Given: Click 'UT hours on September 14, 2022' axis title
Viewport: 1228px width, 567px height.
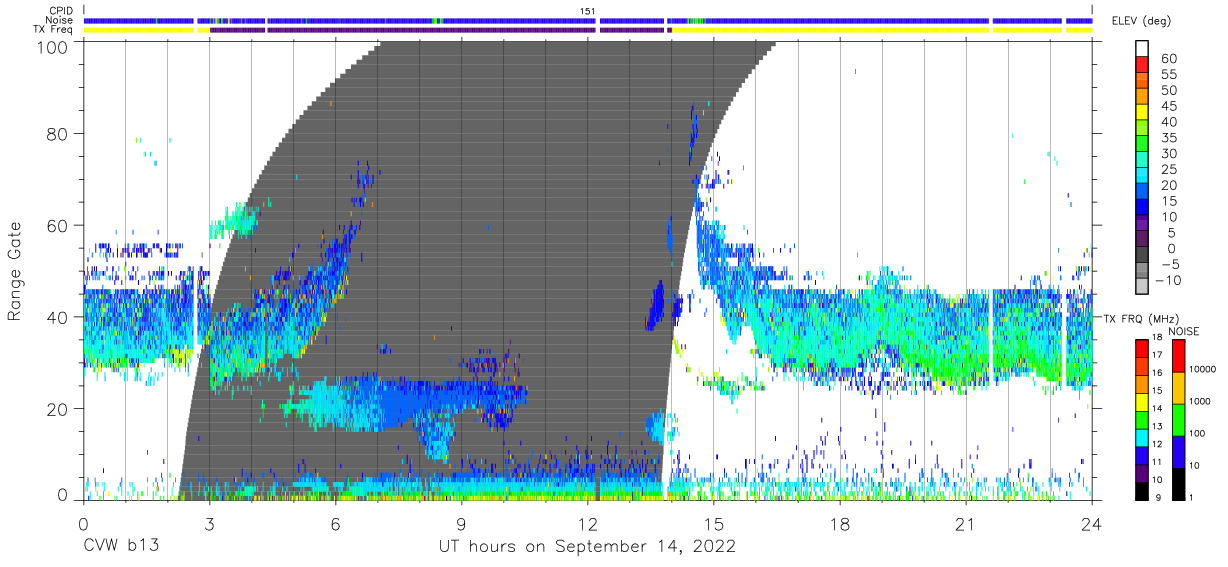Looking at the screenshot, I should tap(587, 548).
